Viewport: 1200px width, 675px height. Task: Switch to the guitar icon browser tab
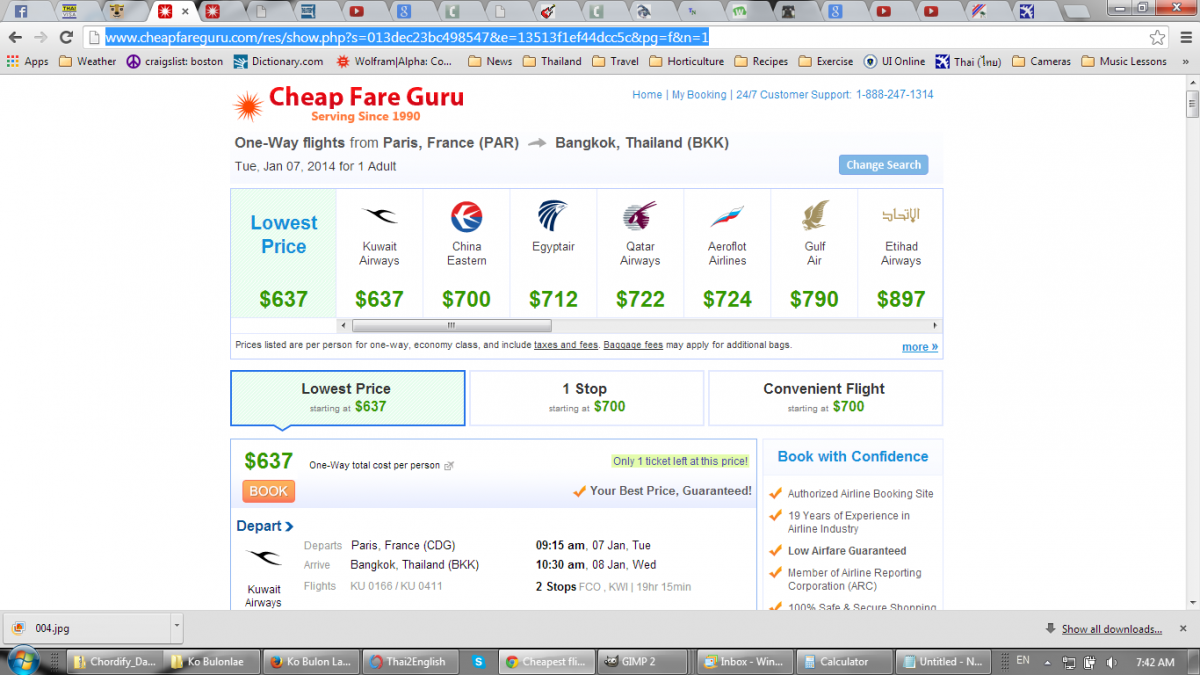click(x=547, y=11)
